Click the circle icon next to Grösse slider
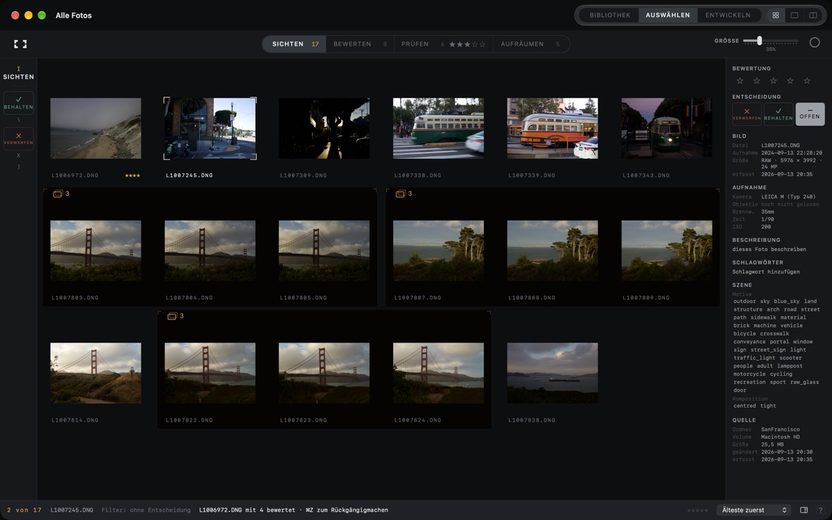Image resolution: width=832 pixels, height=520 pixels. click(x=814, y=42)
